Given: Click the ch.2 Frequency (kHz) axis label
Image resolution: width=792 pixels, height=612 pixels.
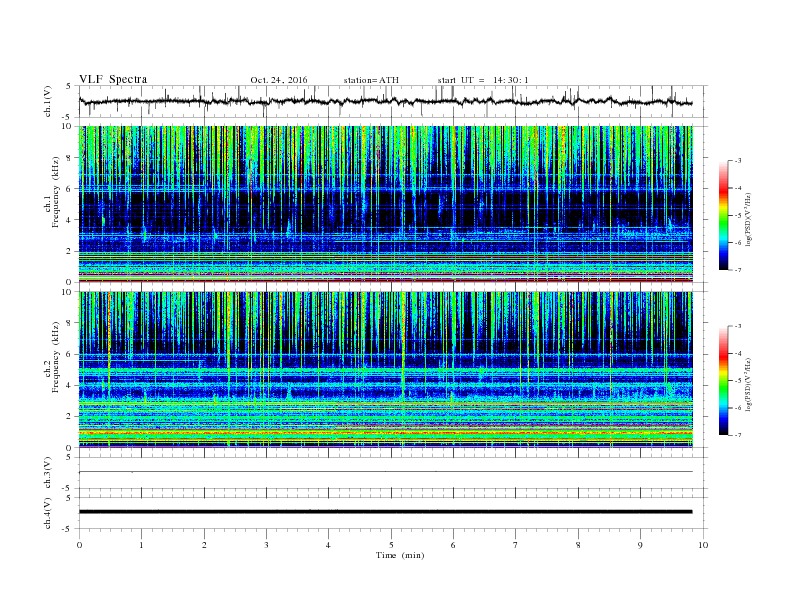Looking at the screenshot, I should [x=52, y=358].
